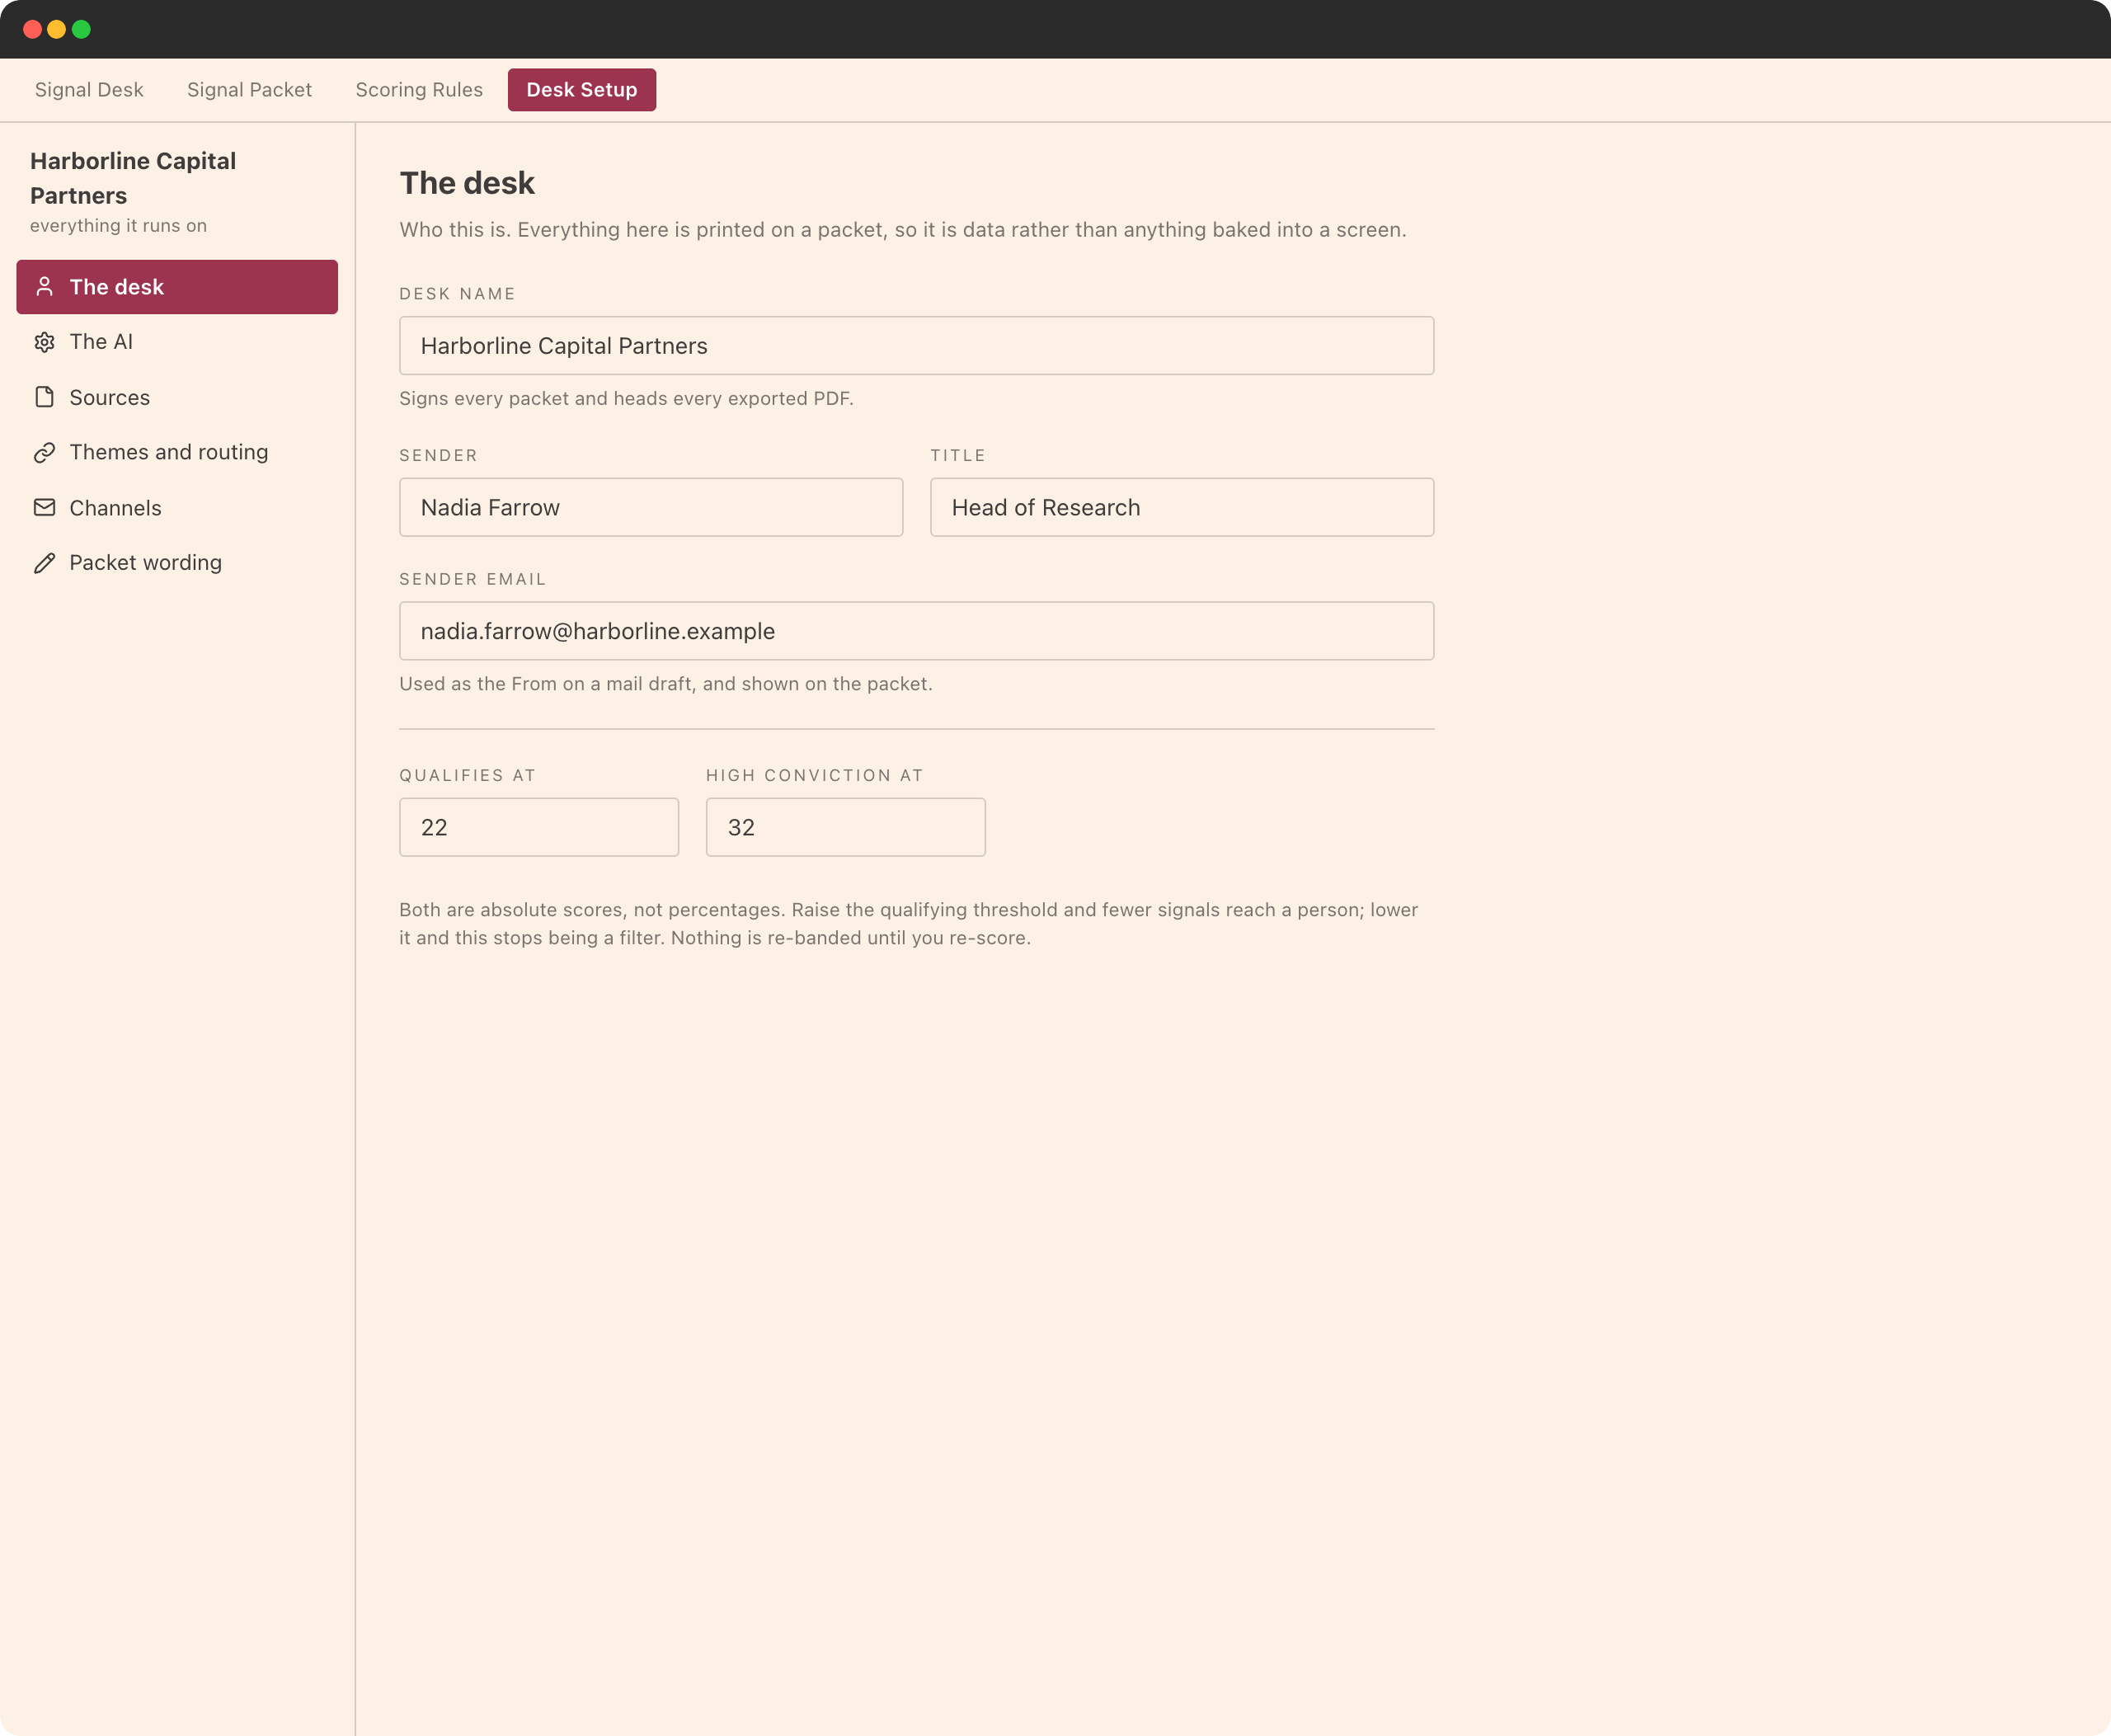Edit the Desk Name field

[x=916, y=346]
